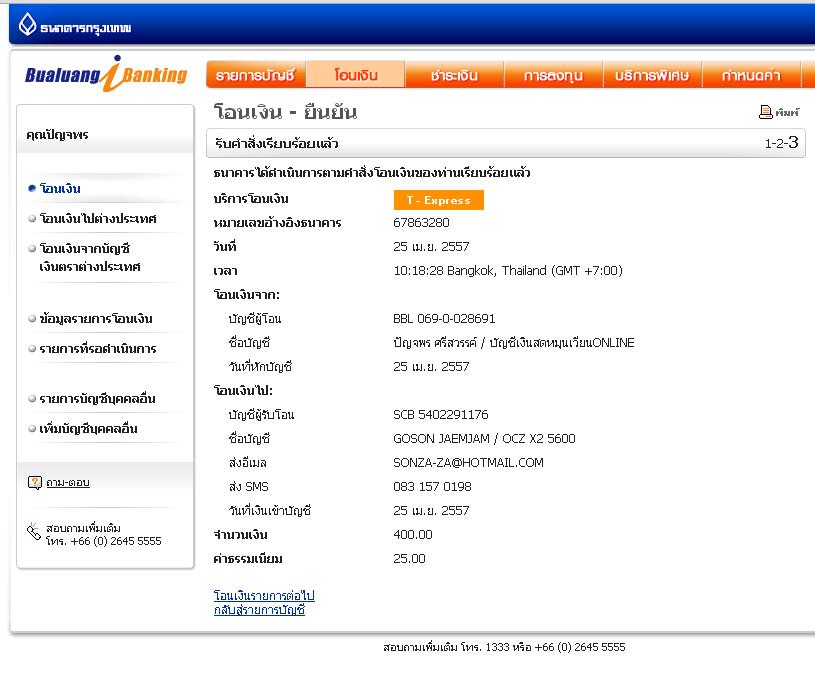Switch to the การลงทุน tab

click(553, 75)
